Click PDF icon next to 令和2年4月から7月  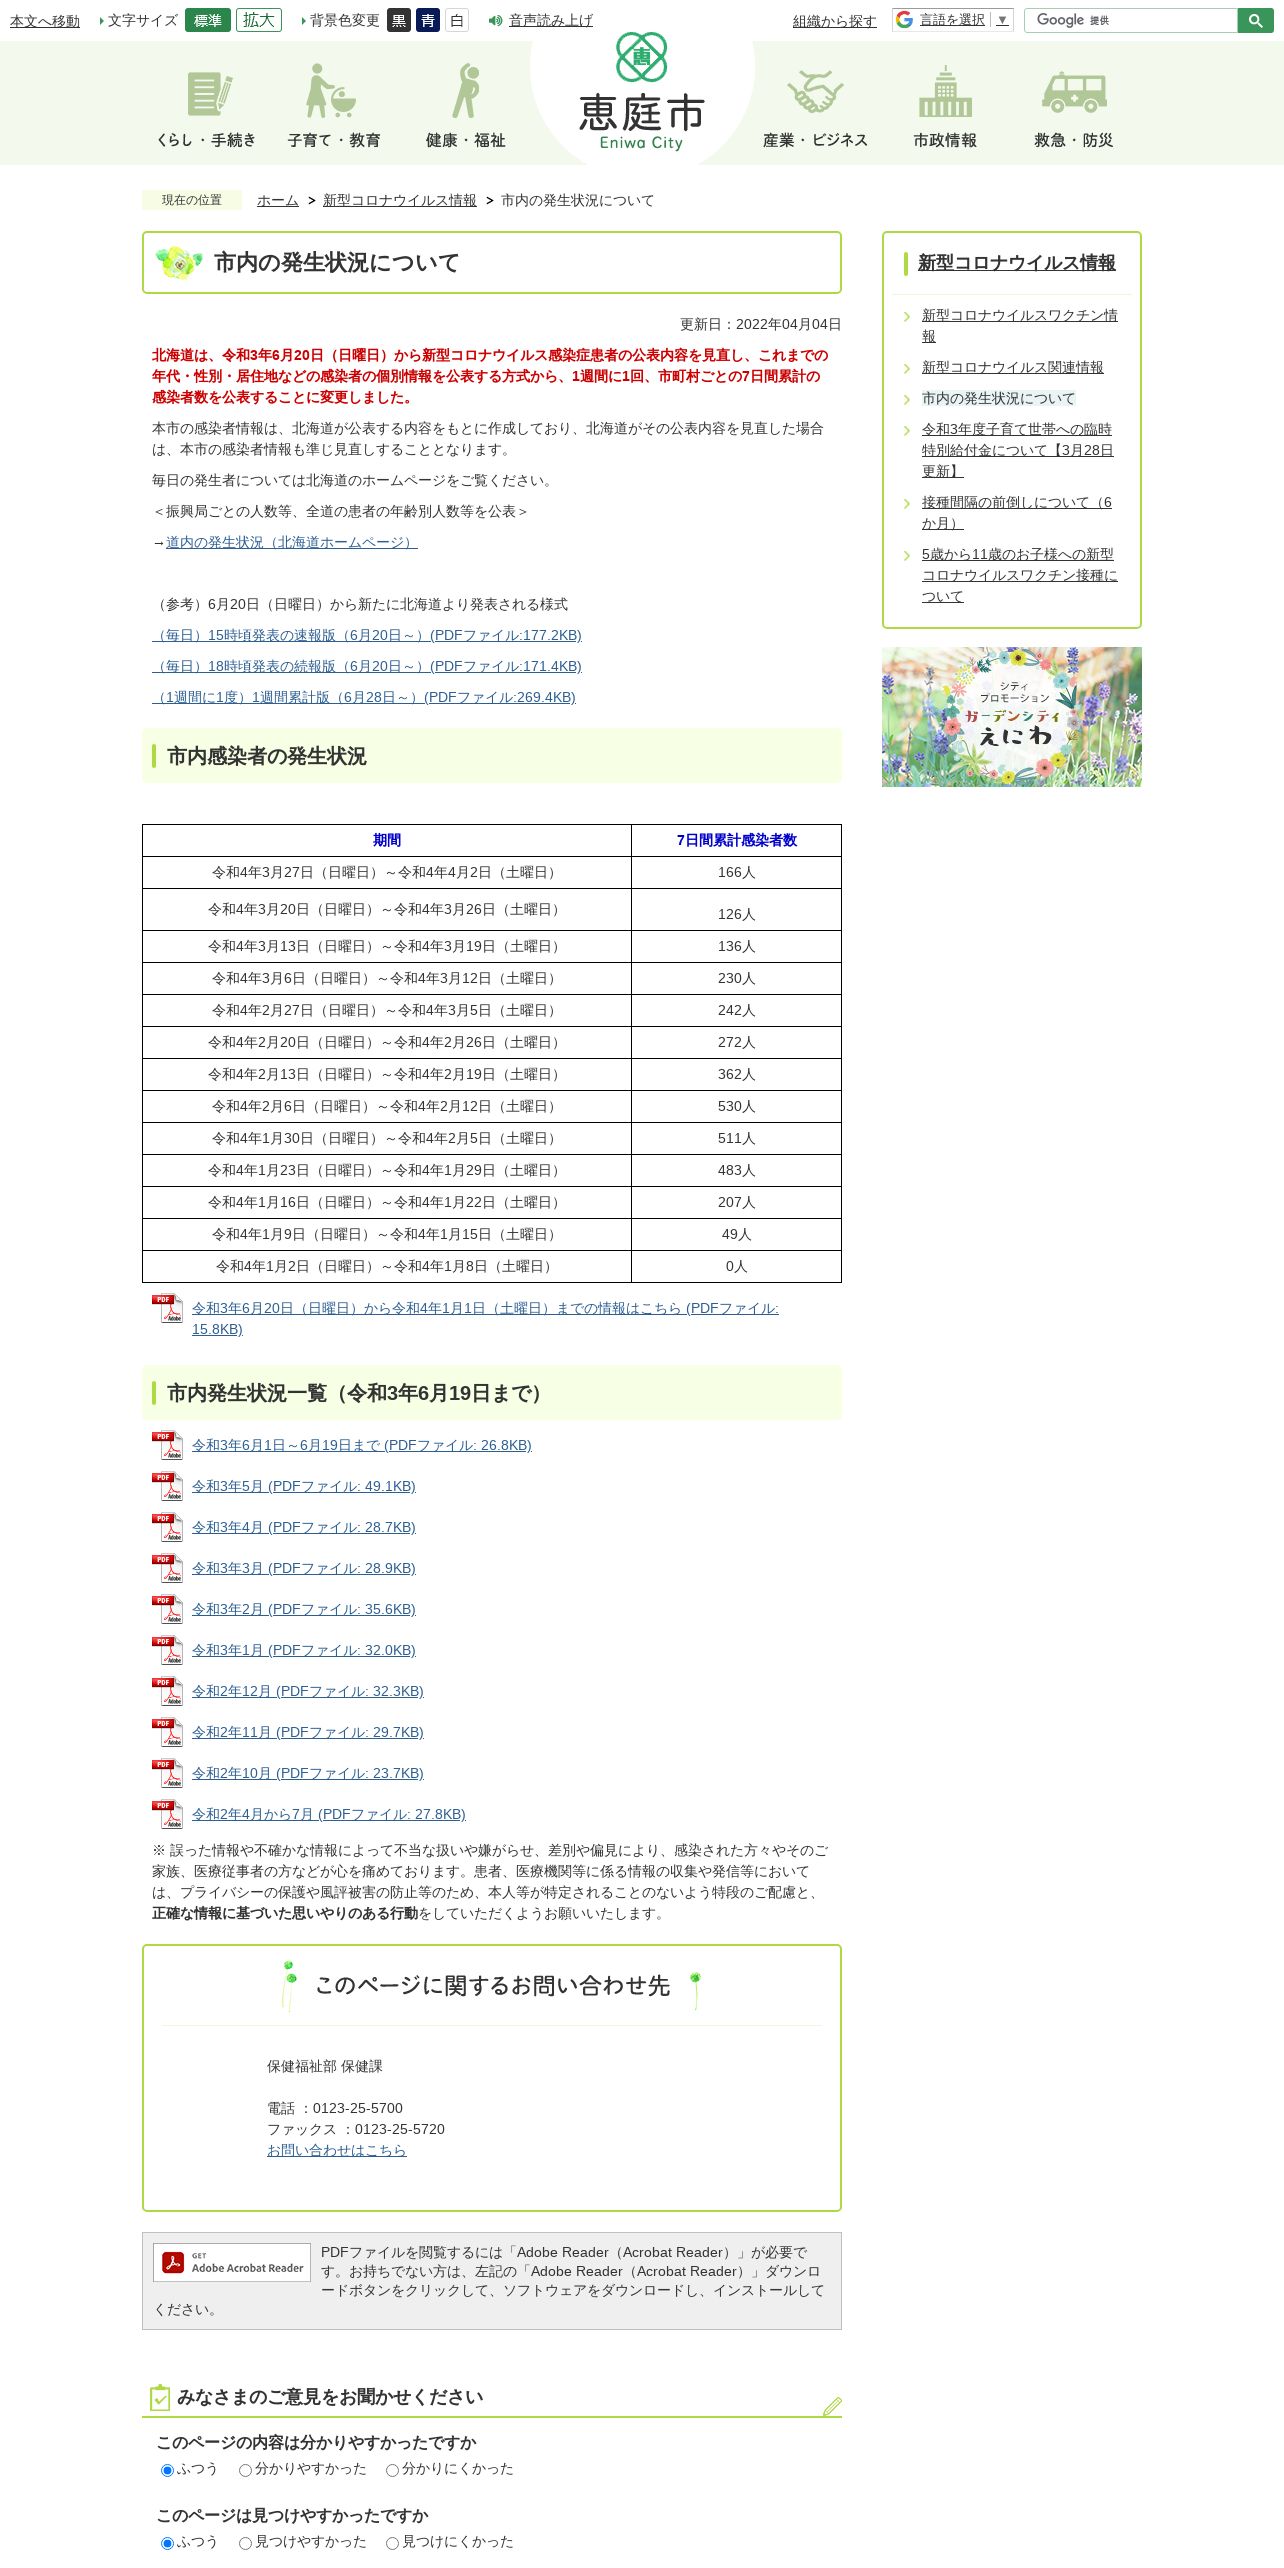coord(167,1815)
